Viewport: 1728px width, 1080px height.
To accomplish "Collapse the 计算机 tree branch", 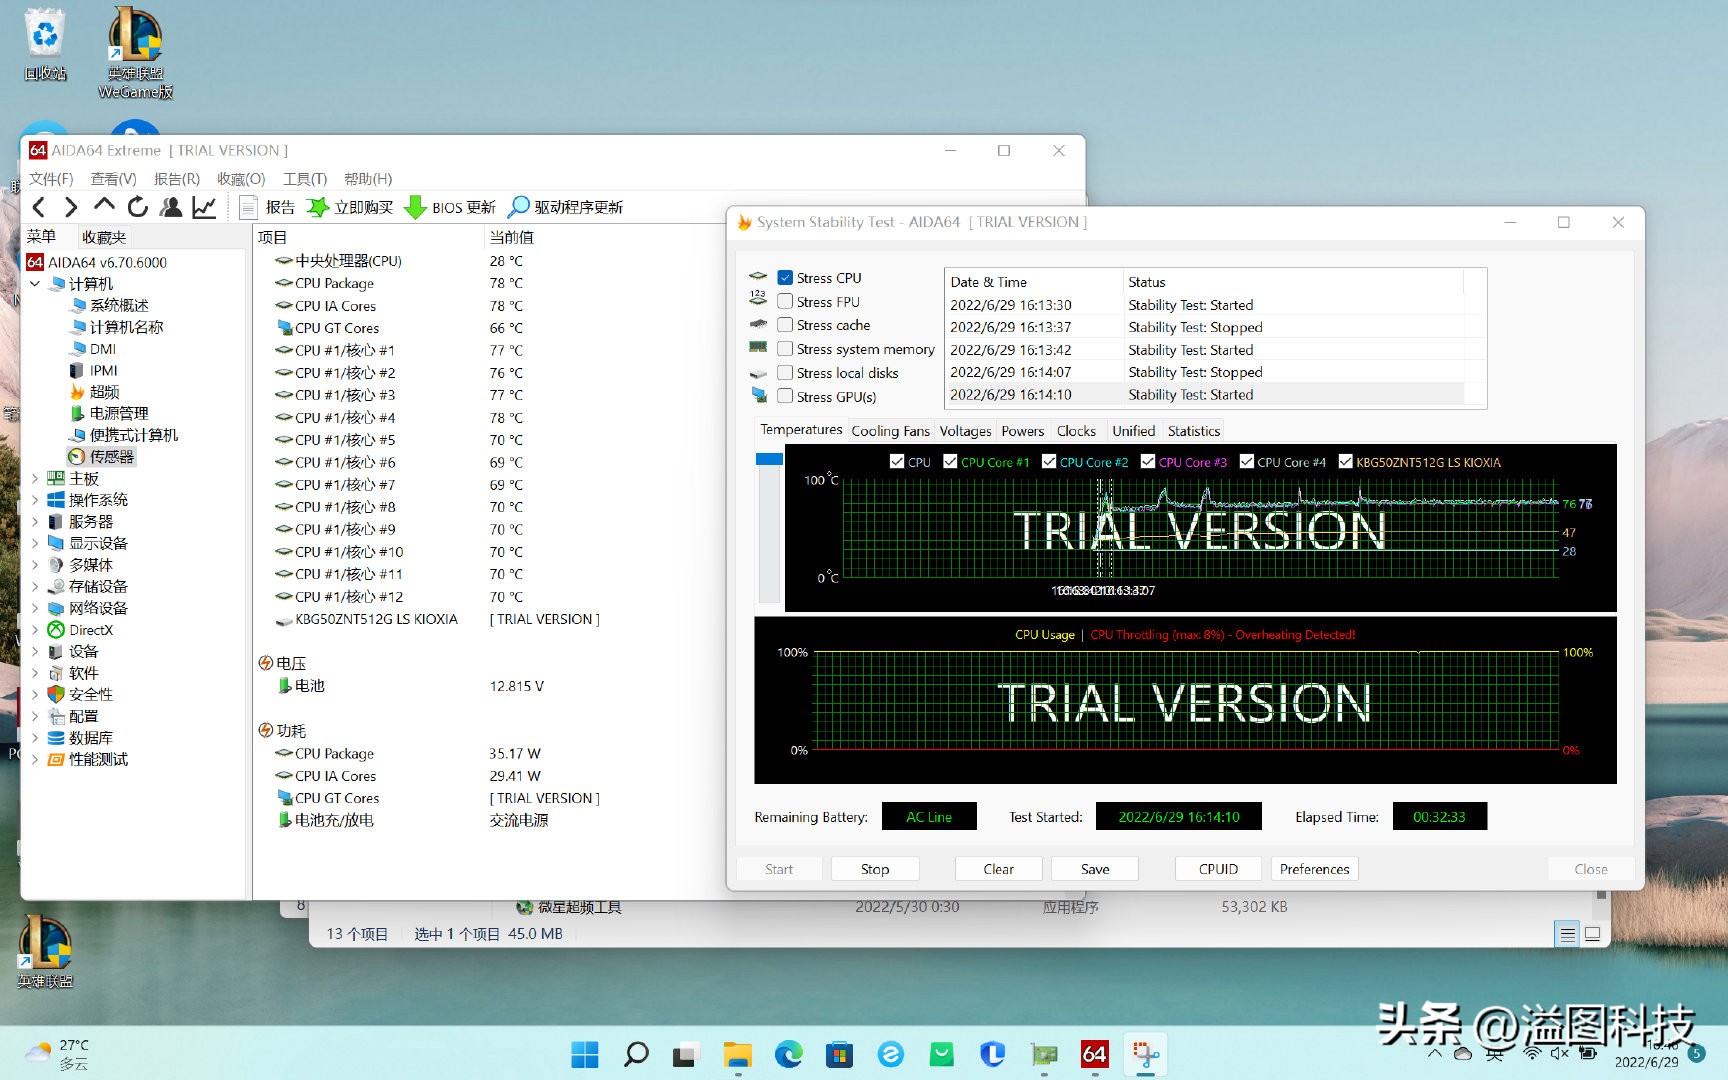I will (x=36, y=283).
